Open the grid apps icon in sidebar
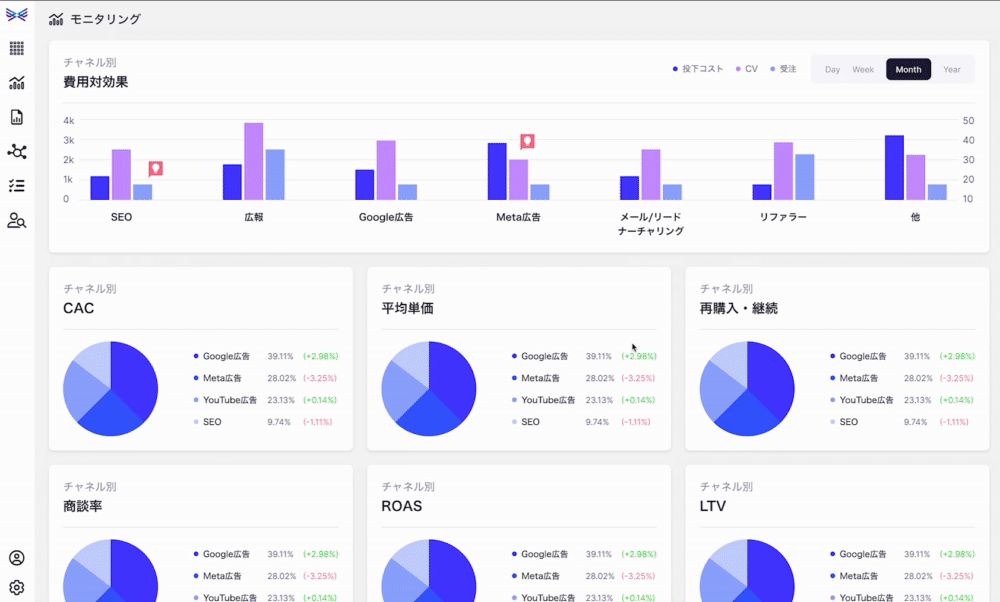The image size is (1000, 602). [x=17, y=48]
